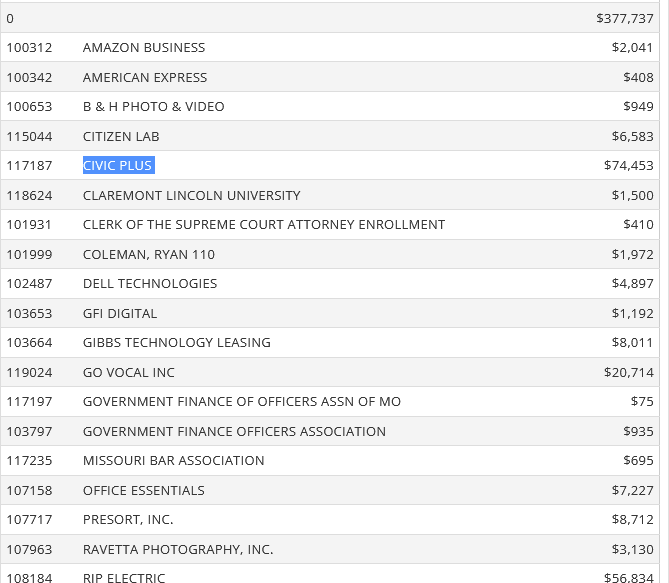Click CLAREMONT LINCOLN UNIVERSITY

192,195
